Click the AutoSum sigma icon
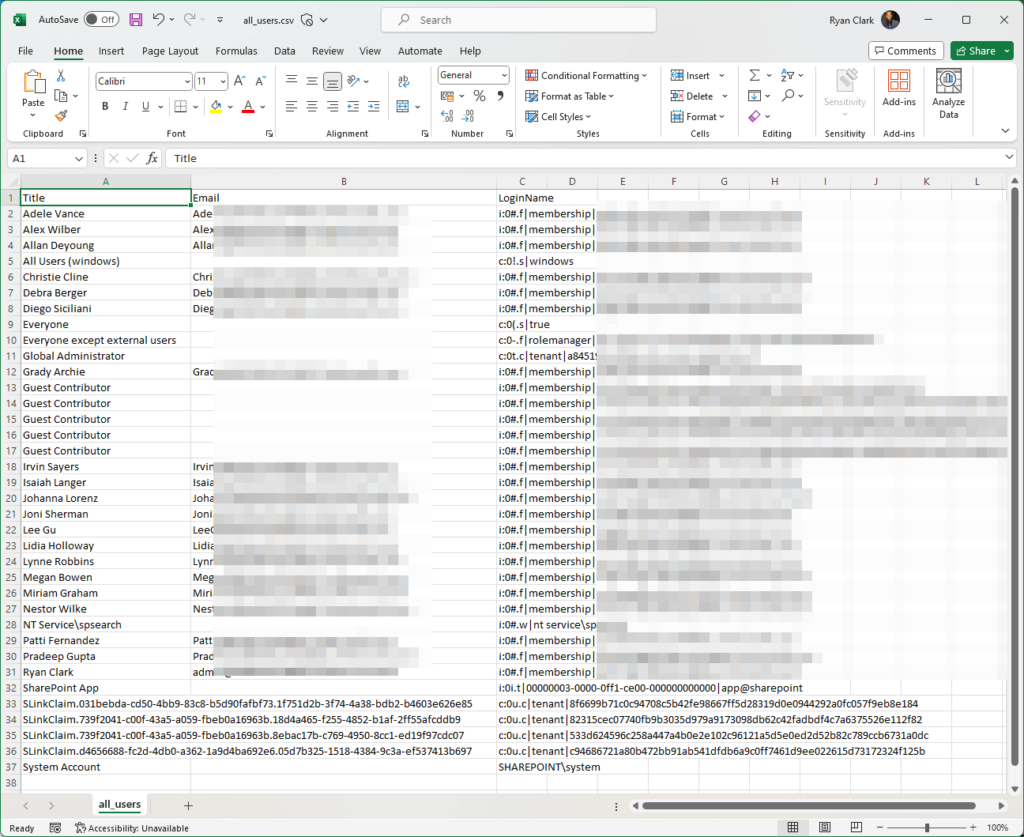Viewport: 1024px width, 837px height. coord(754,75)
